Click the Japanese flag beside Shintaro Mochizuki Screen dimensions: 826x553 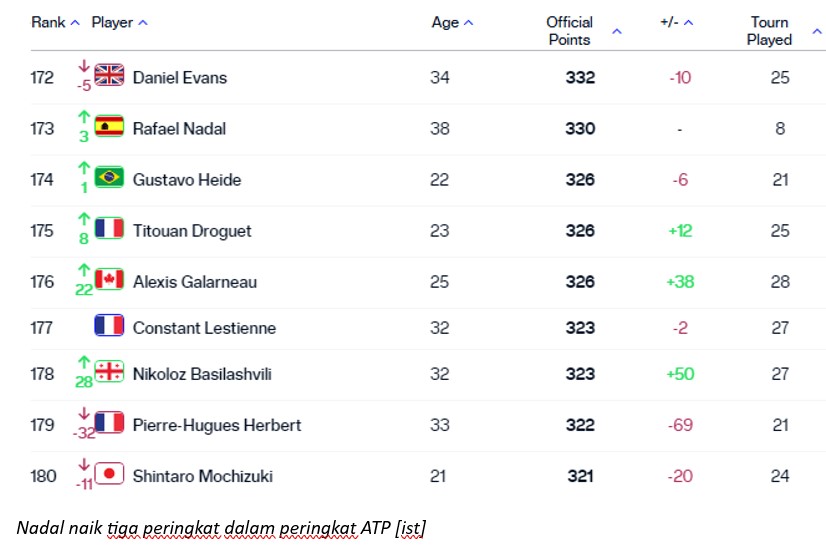click(x=109, y=475)
